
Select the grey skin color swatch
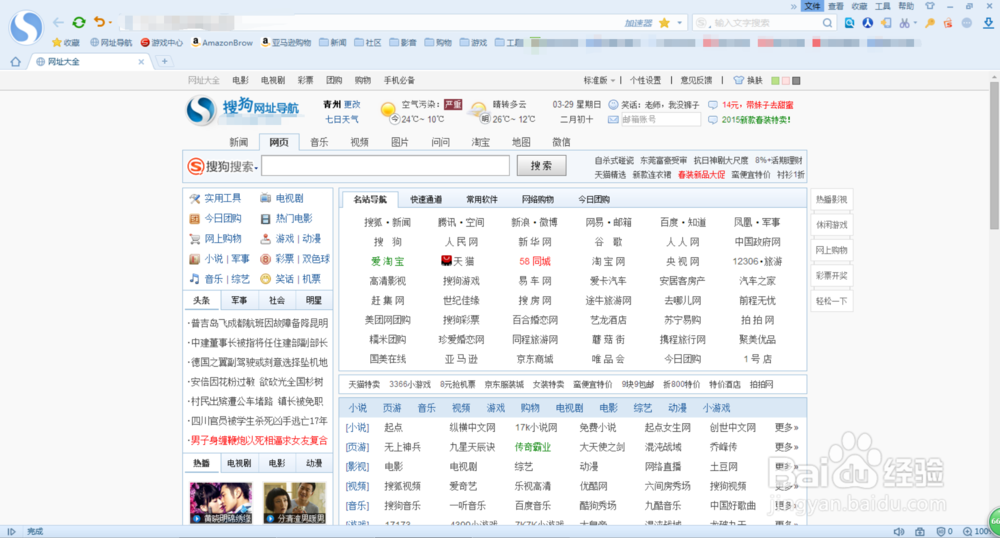tap(796, 81)
